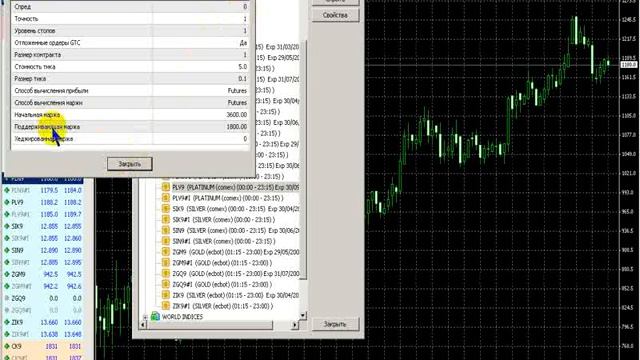Click the SIN9 SILVER comex symbol icon
This screenshot has width=640, height=360.
[x=165, y=230]
